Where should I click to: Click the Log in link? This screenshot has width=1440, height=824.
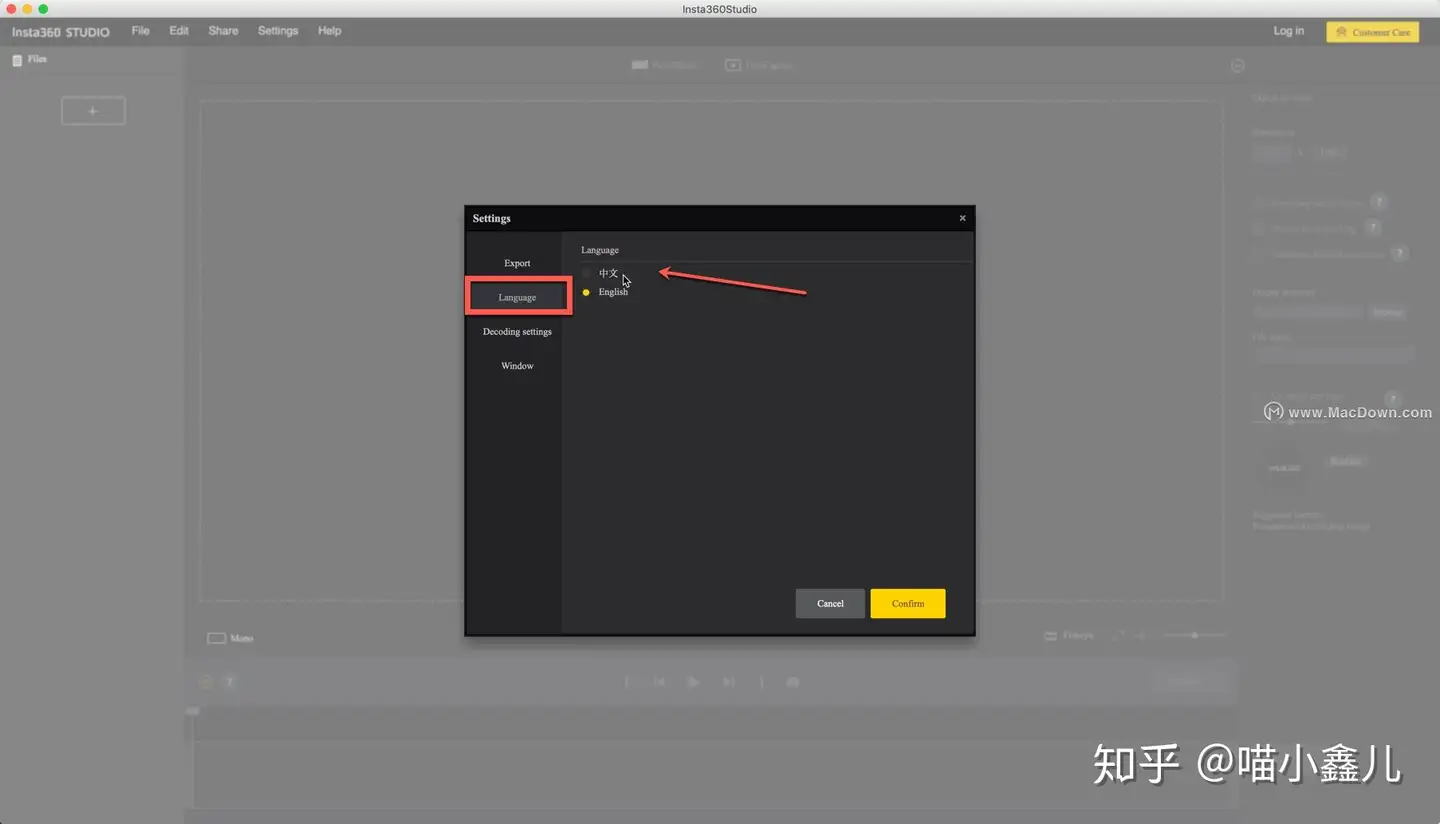click(x=1289, y=31)
